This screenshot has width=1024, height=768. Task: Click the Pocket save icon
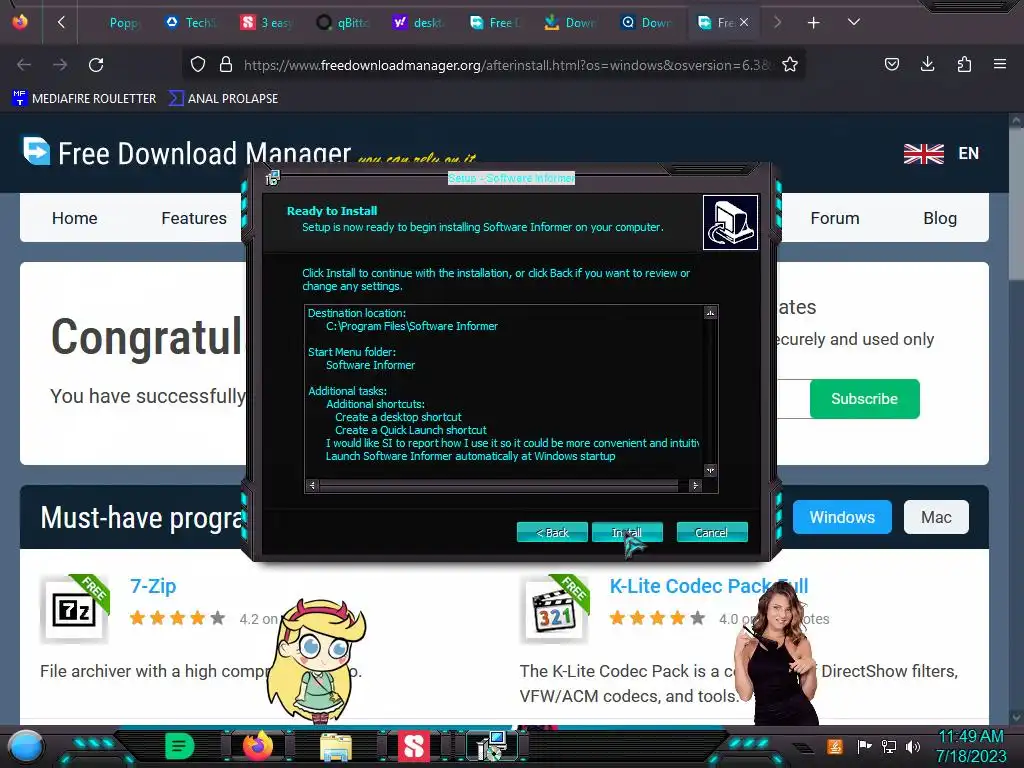pyautogui.click(x=891, y=64)
